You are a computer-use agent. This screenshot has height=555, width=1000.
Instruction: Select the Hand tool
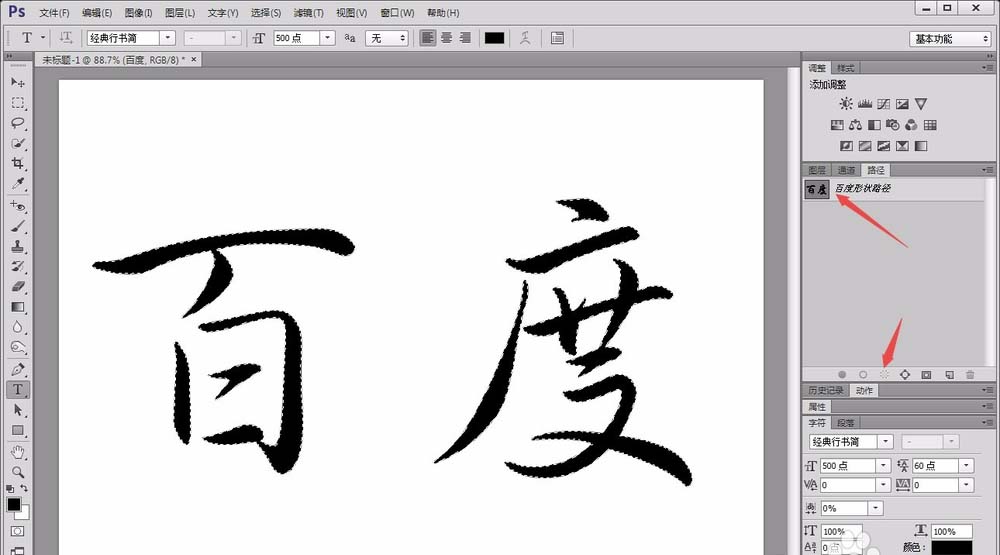coord(18,452)
